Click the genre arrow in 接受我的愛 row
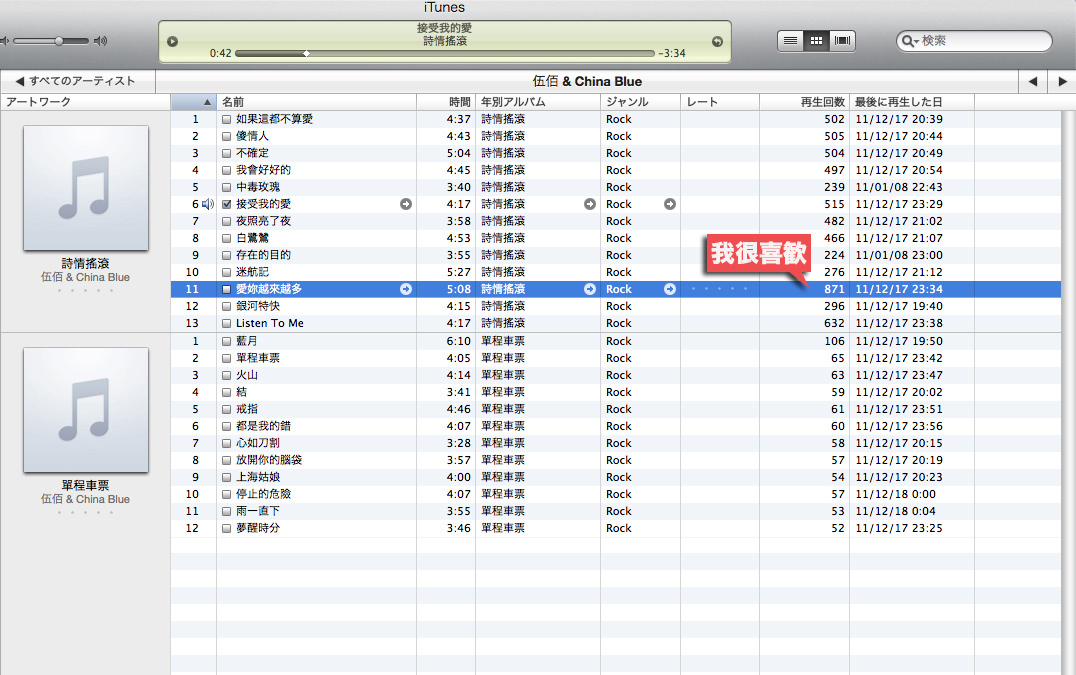Viewport: 1076px width, 675px height. [670, 204]
